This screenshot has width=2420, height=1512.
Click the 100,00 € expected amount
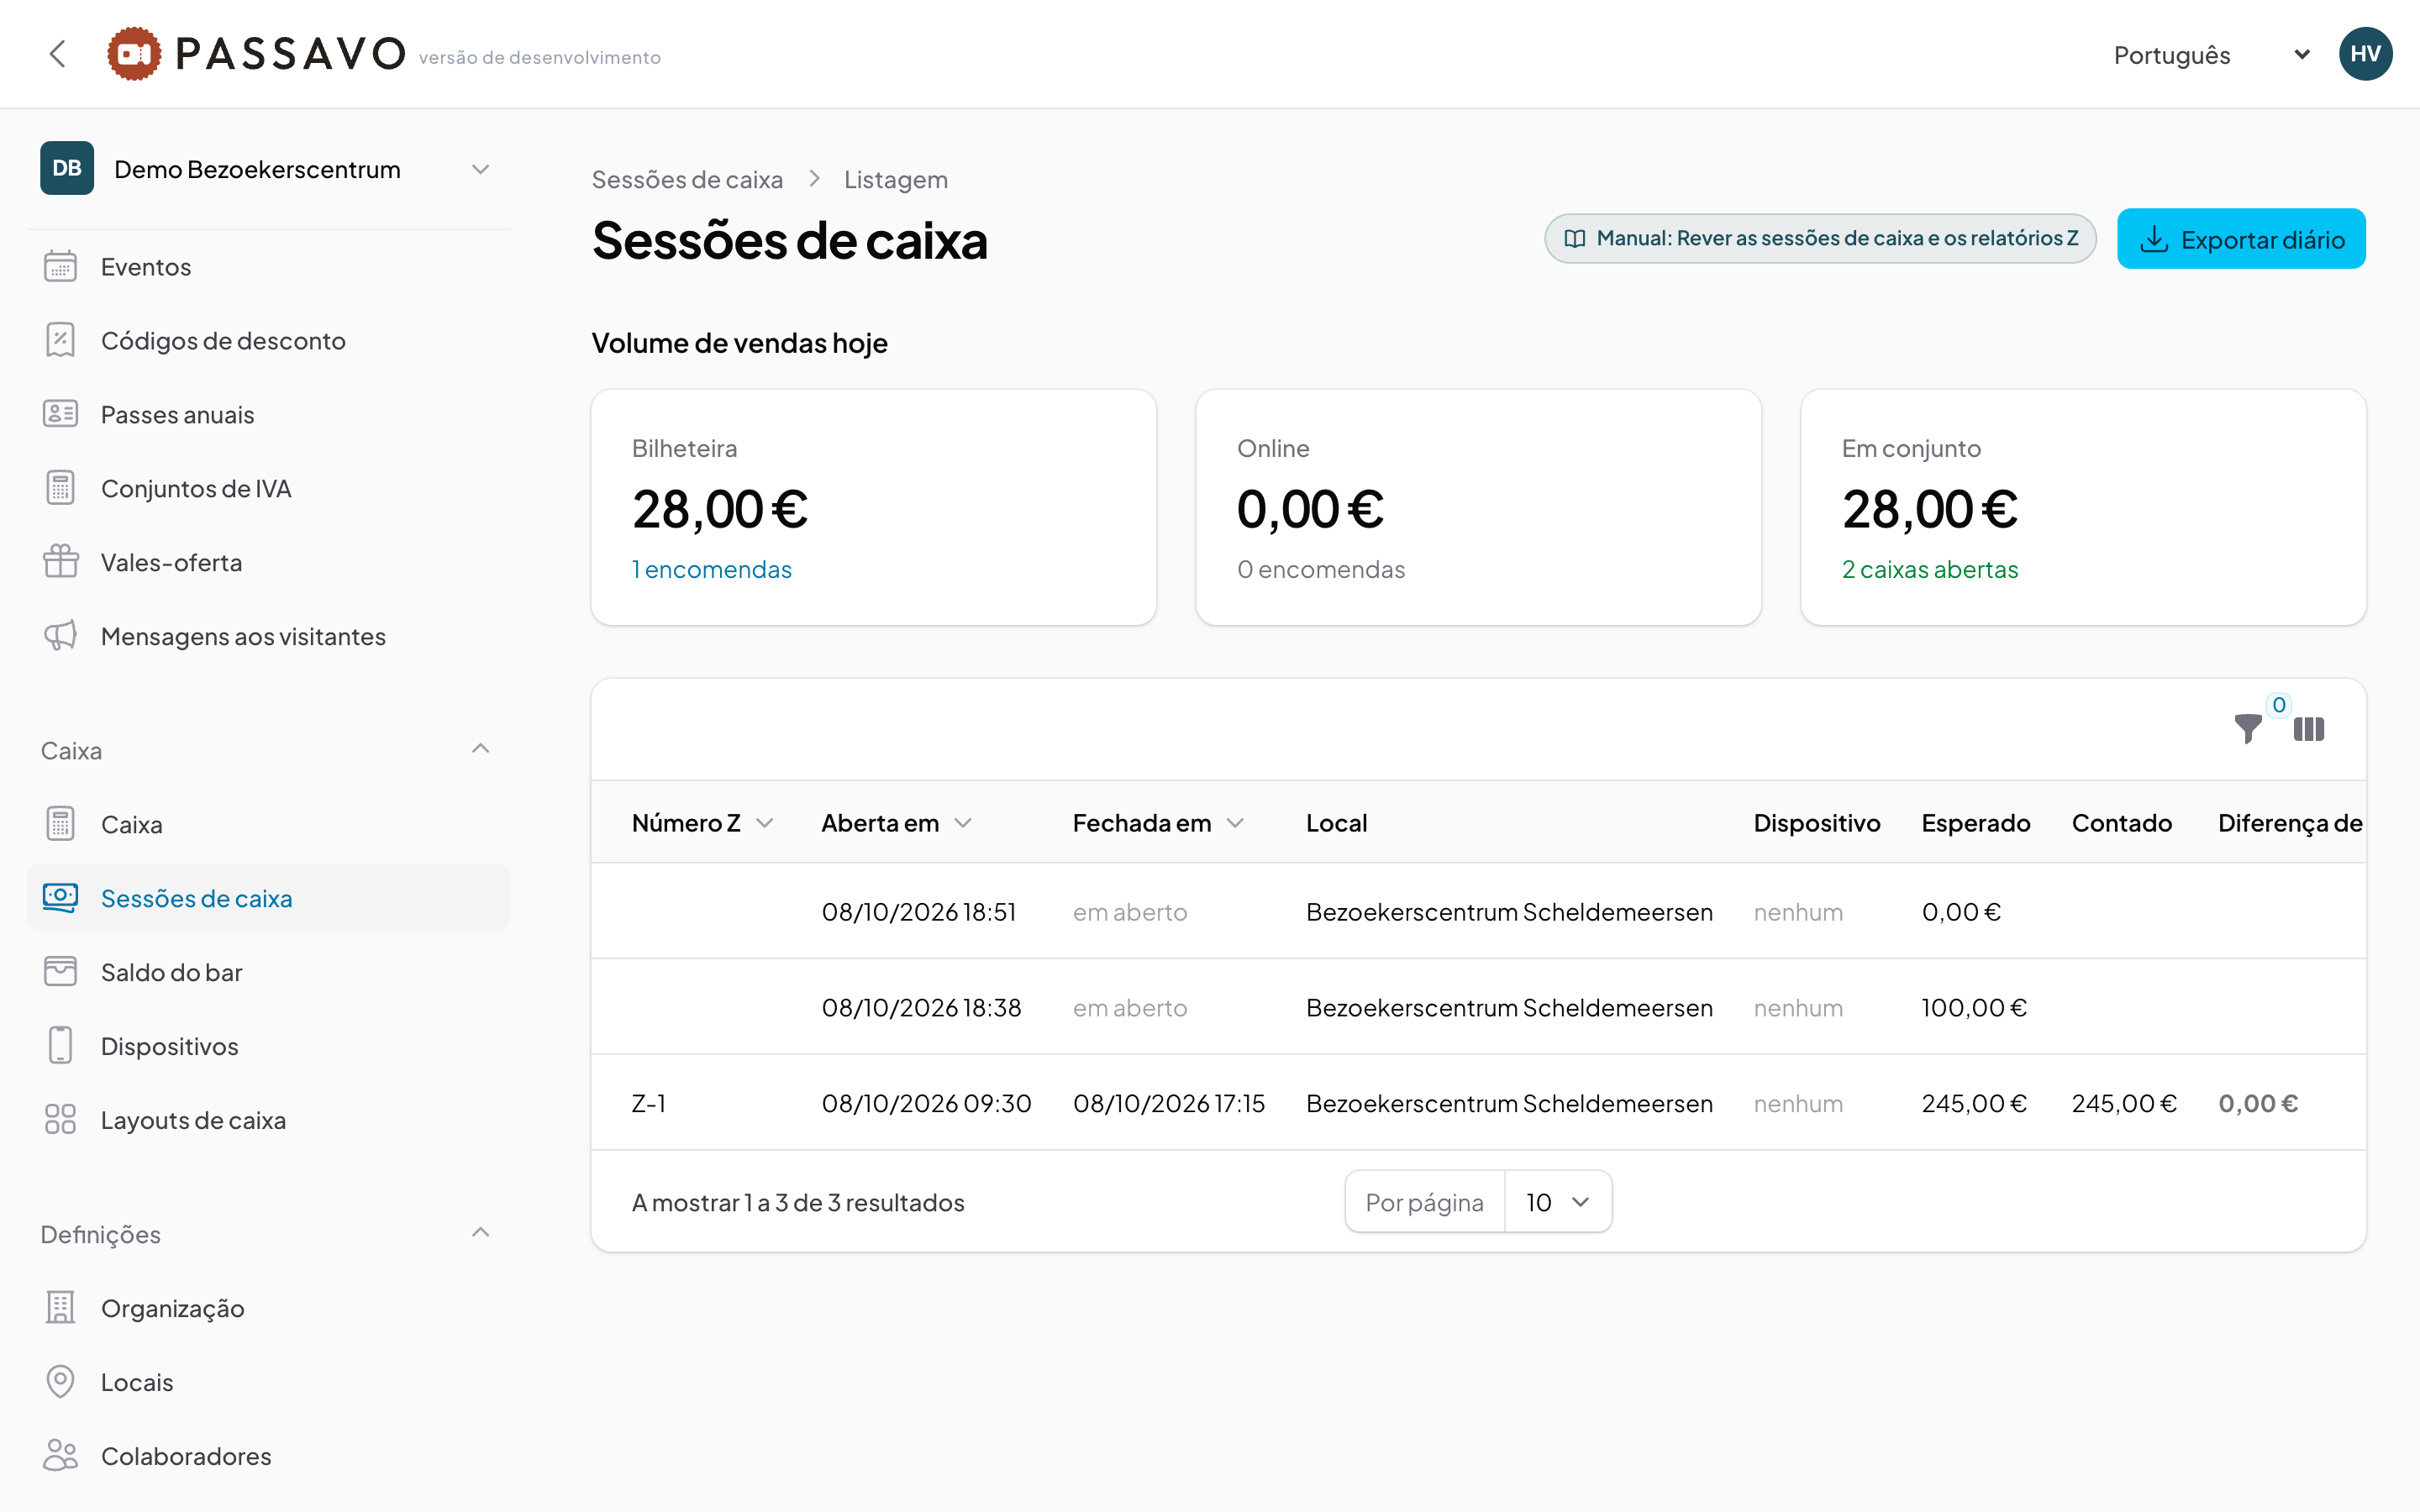click(1974, 1007)
